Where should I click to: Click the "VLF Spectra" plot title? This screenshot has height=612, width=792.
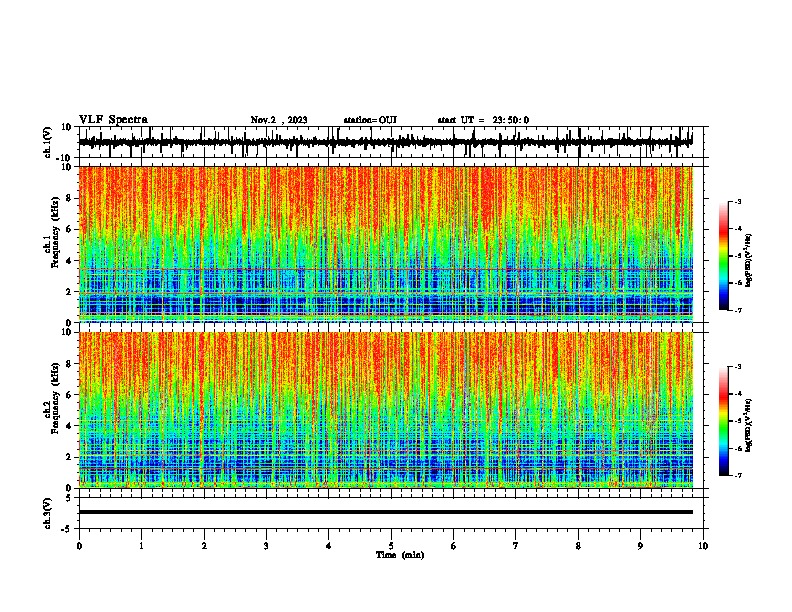[x=113, y=119]
